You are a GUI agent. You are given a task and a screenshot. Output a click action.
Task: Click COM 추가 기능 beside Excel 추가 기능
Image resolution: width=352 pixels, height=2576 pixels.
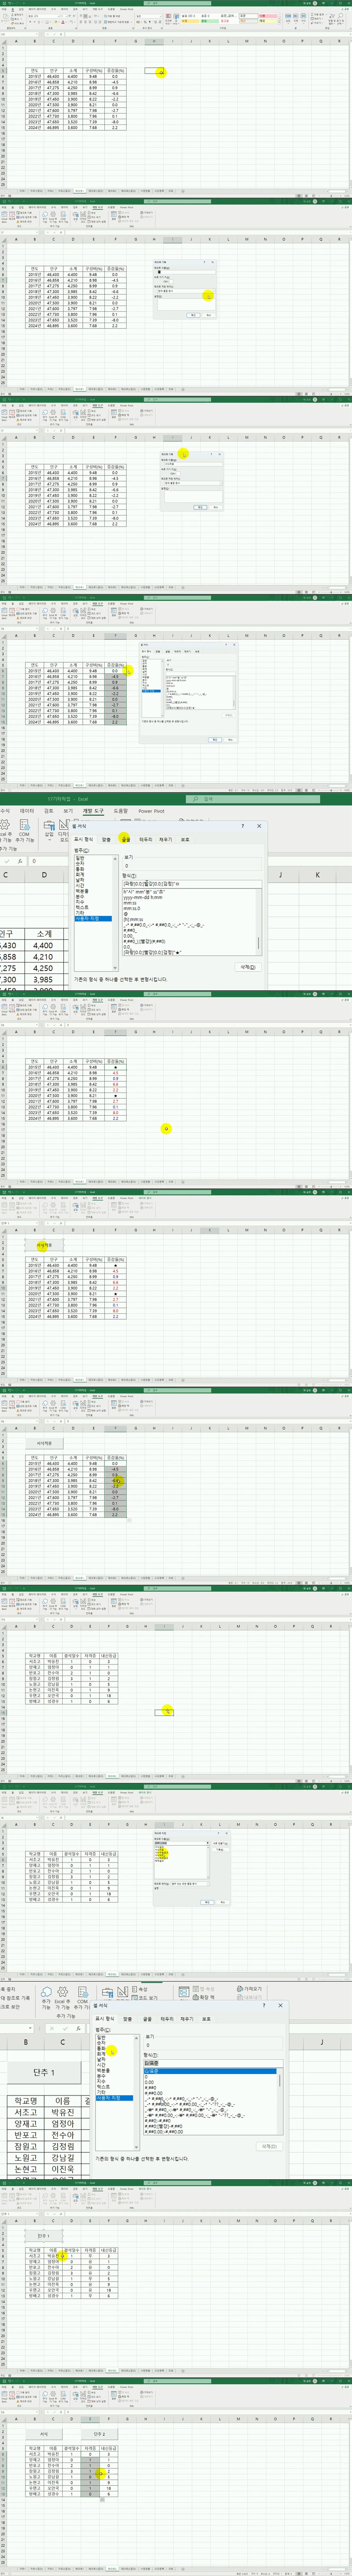click(x=82, y=1999)
